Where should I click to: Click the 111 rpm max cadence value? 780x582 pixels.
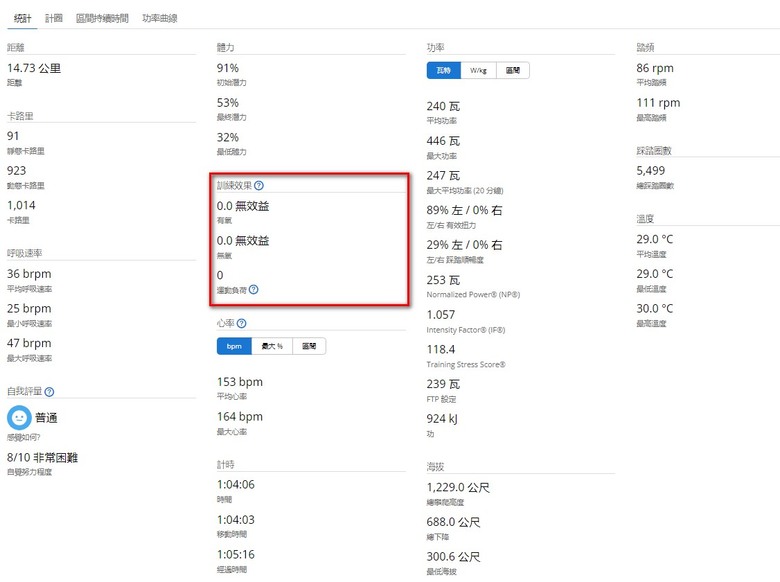pyautogui.click(x=658, y=103)
